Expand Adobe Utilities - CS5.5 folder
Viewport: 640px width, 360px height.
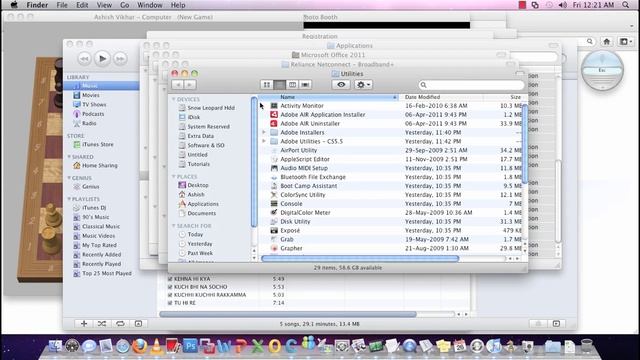(x=264, y=141)
